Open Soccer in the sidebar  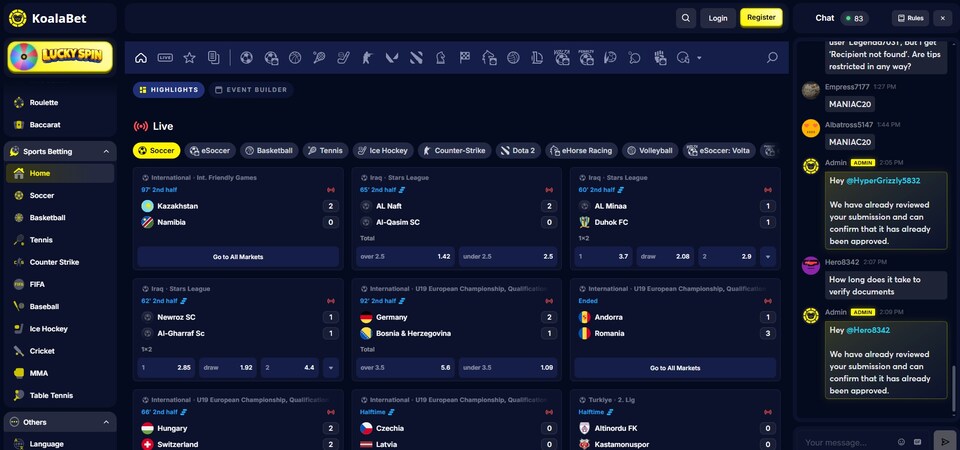point(60,196)
